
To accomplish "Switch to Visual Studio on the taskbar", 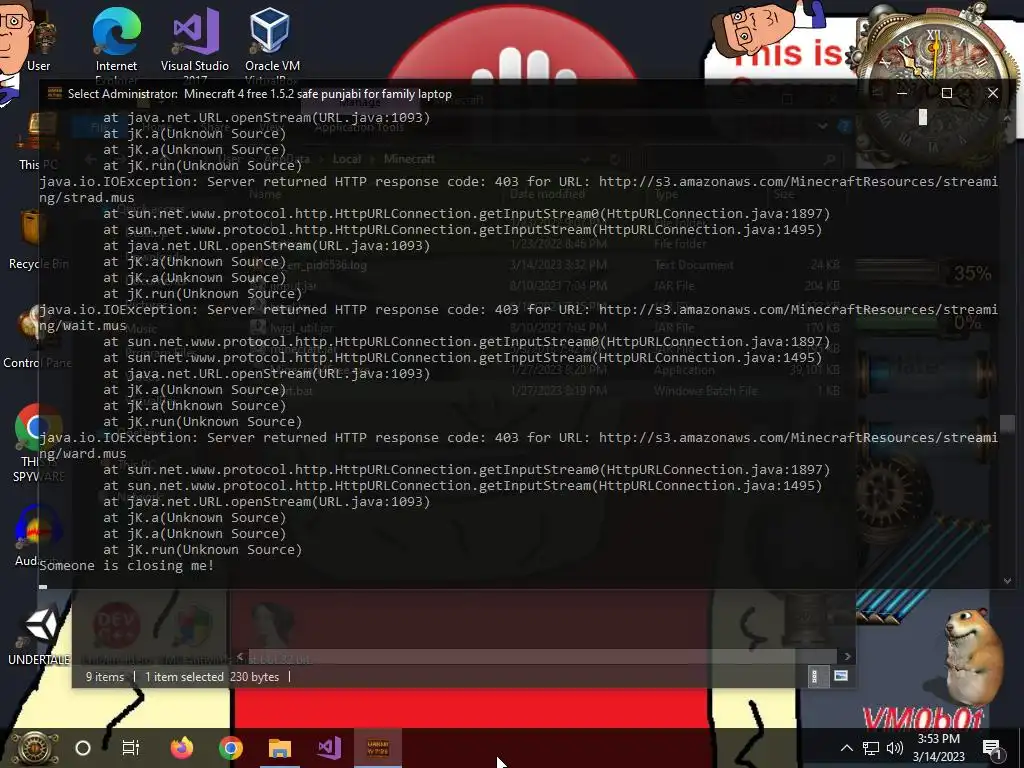I will tap(329, 748).
